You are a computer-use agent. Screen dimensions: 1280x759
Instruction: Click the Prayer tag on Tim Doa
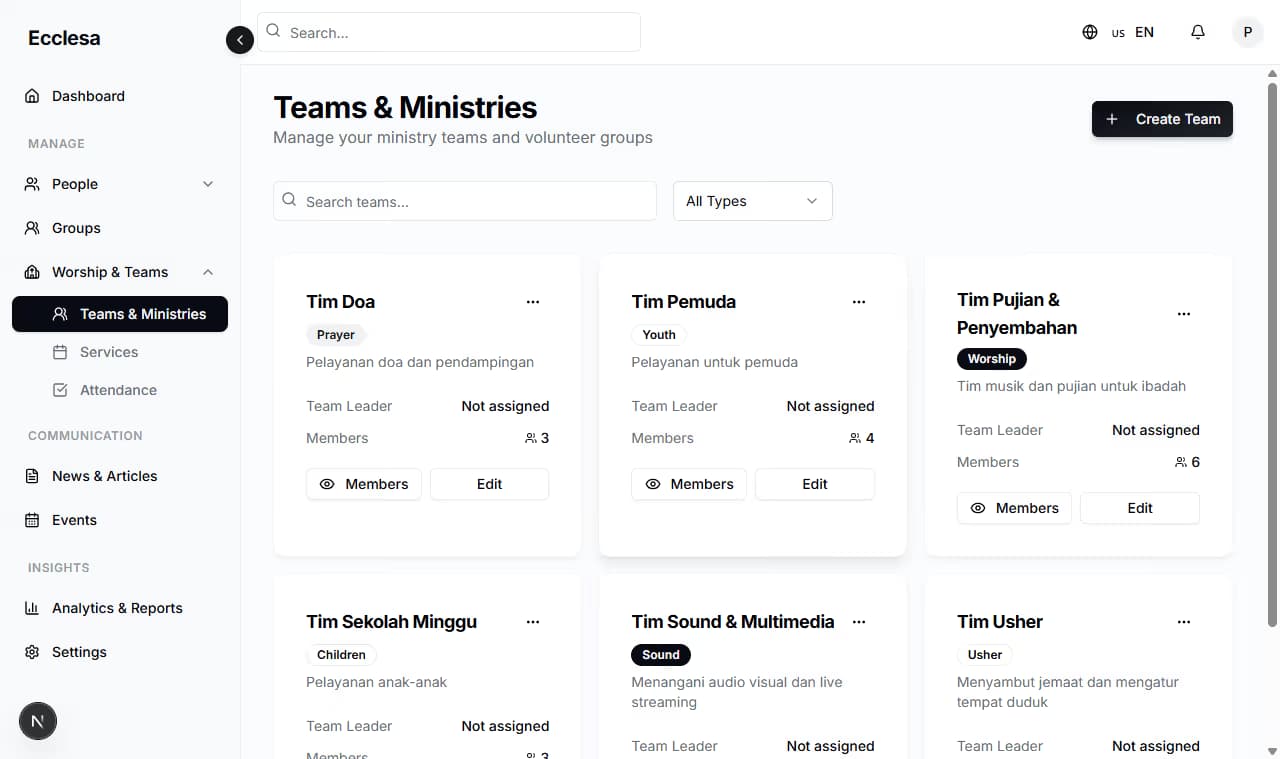click(336, 335)
